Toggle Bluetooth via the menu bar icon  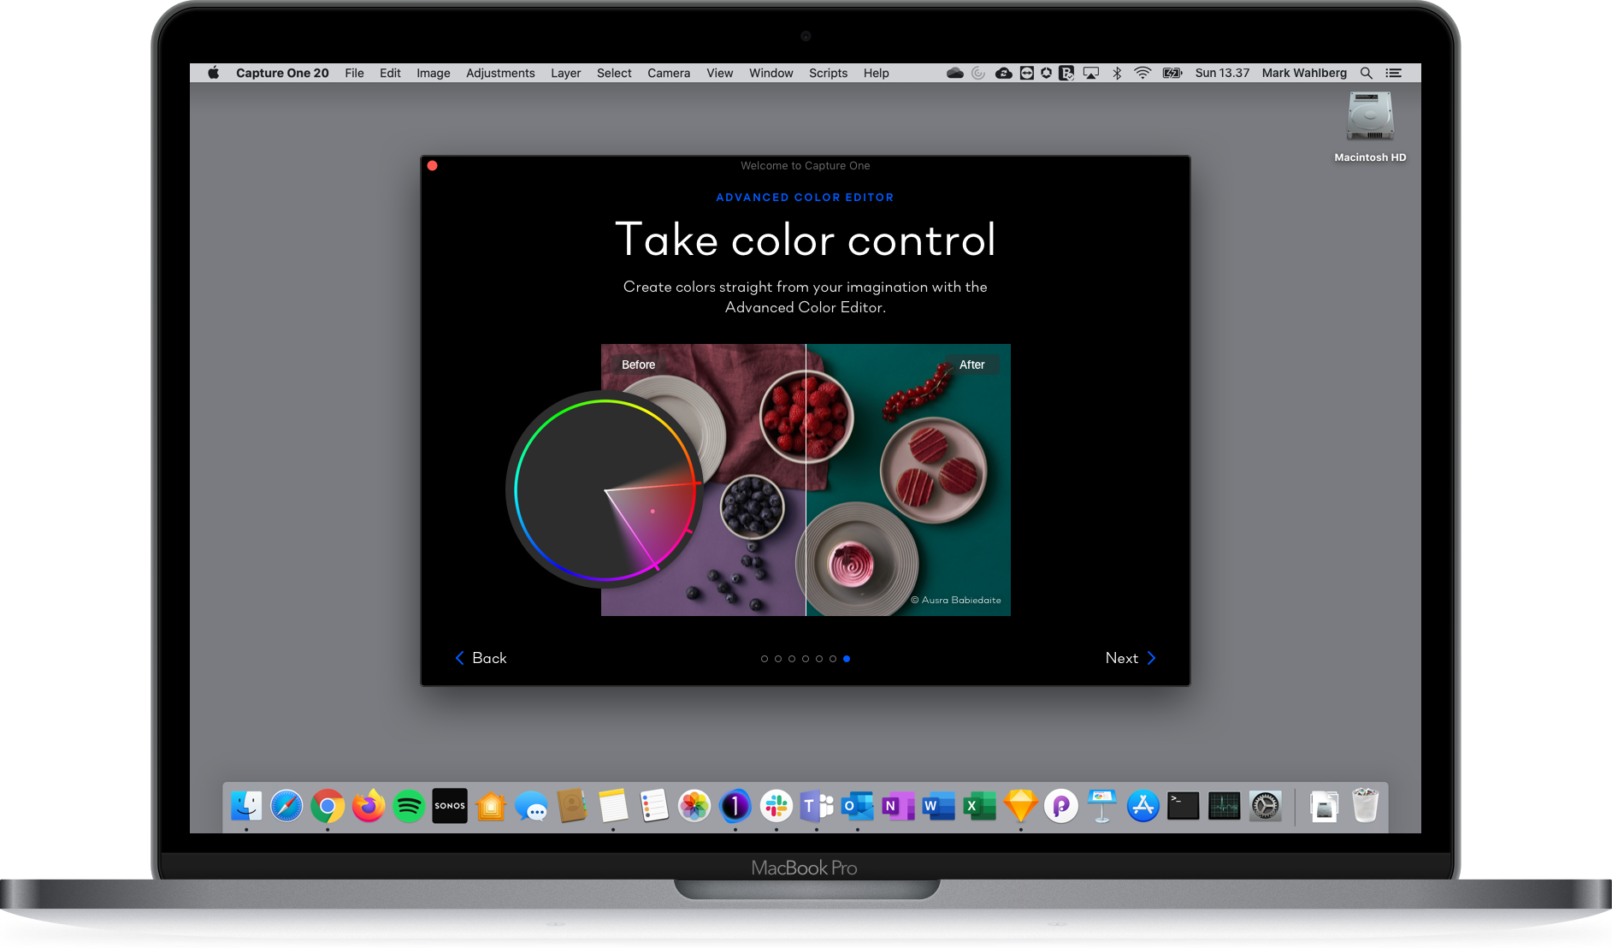[x=1117, y=72]
